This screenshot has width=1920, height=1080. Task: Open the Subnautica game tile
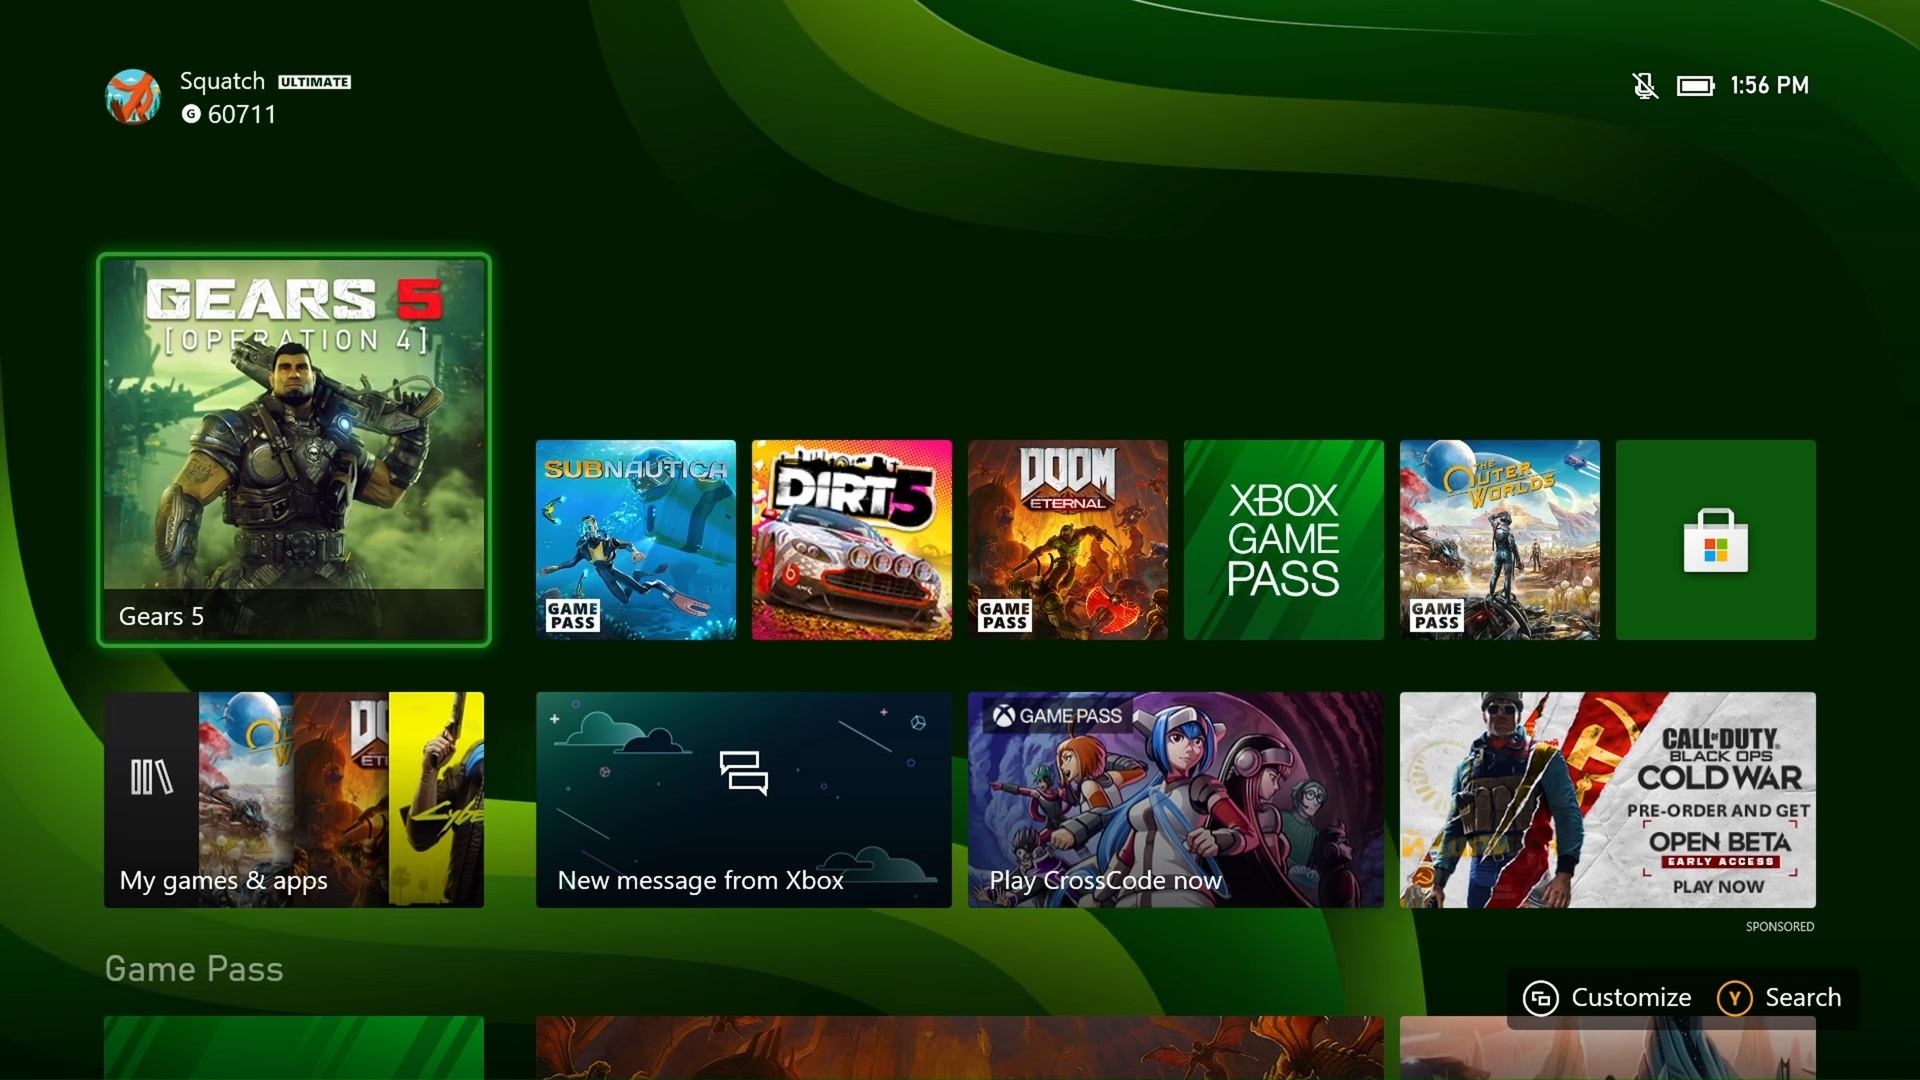[636, 540]
